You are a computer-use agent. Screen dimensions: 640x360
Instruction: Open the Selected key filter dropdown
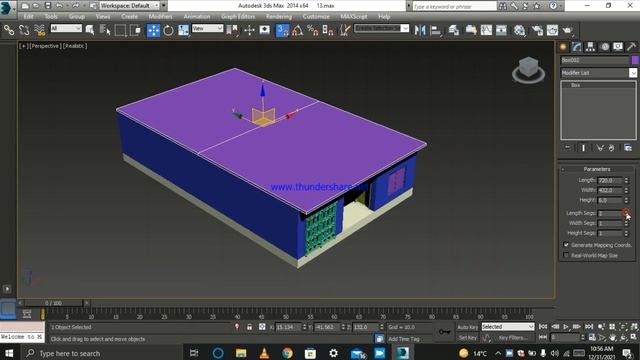point(508,327)
